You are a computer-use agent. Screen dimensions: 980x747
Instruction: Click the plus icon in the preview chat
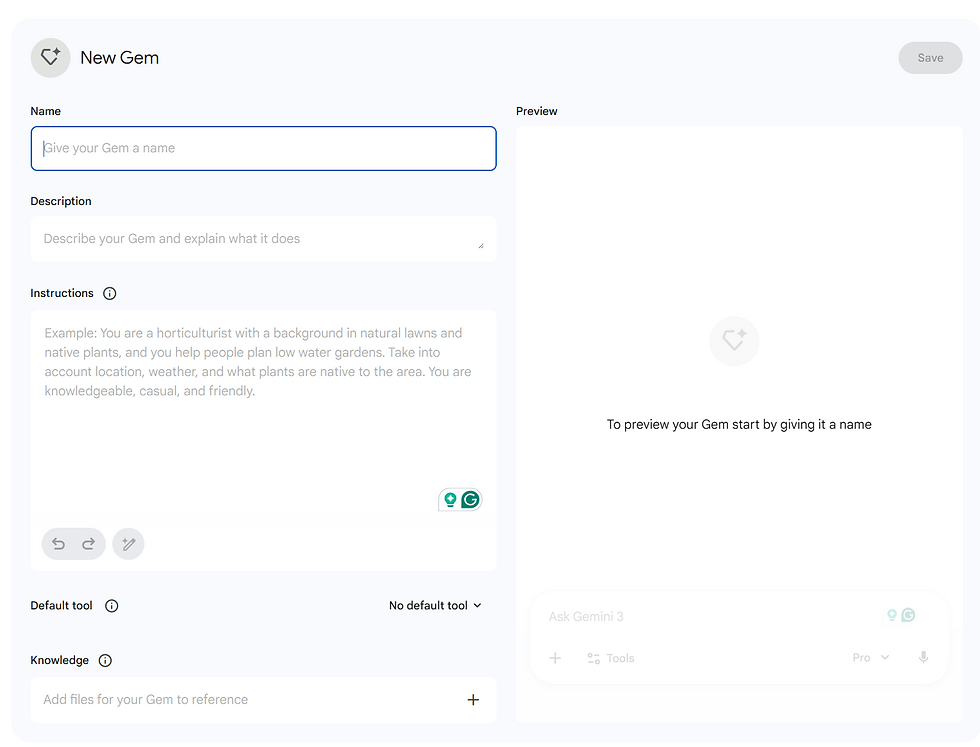pos(556,657)
